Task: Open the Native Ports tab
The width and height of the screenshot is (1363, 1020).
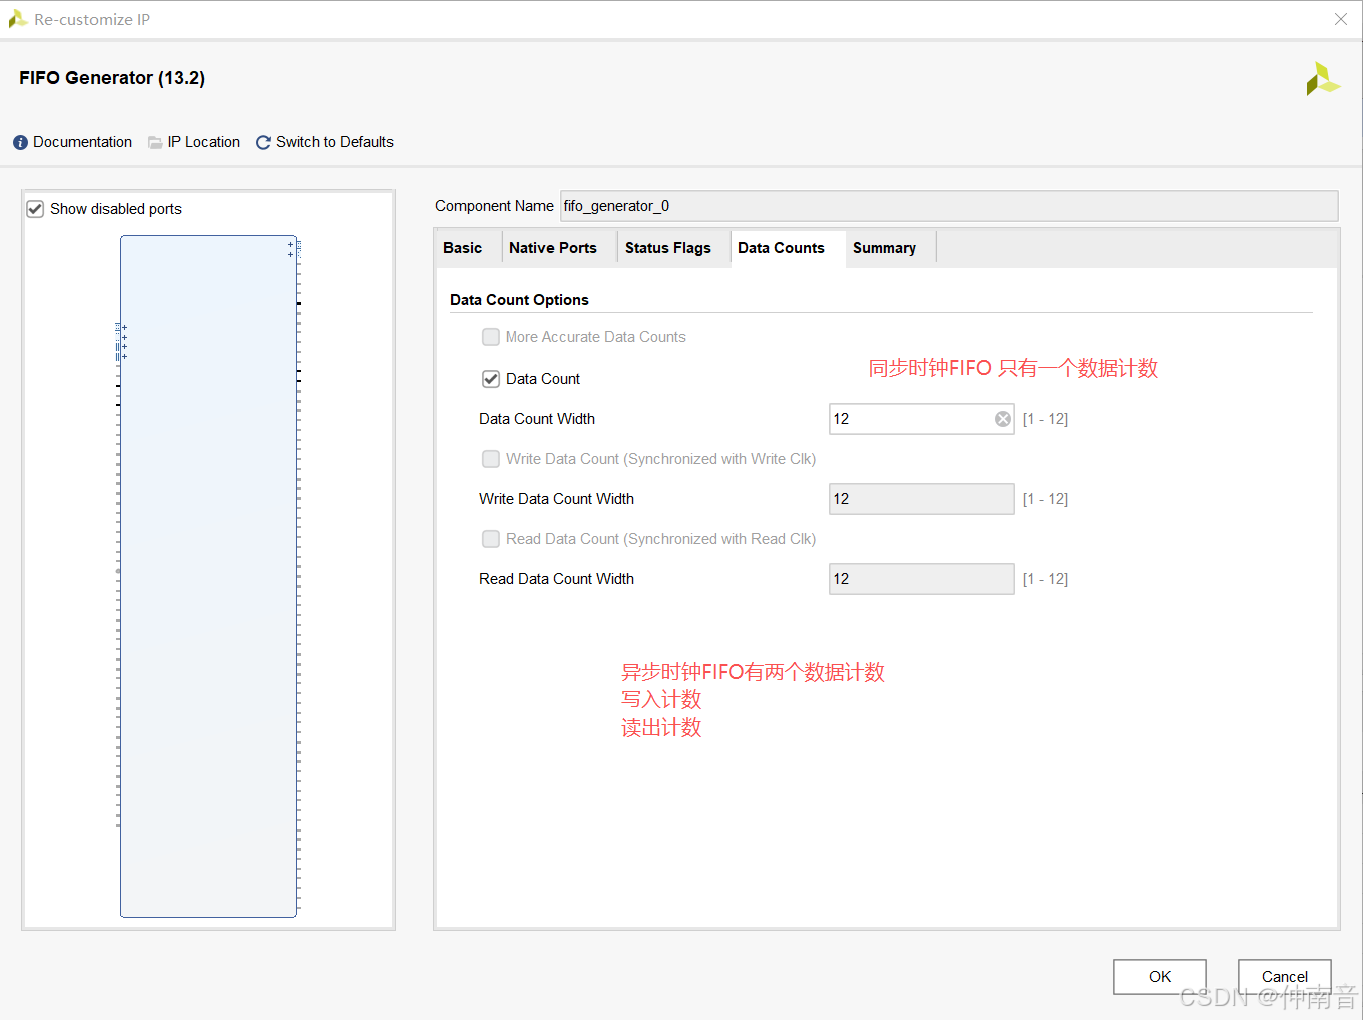Action: click(552, 248)
